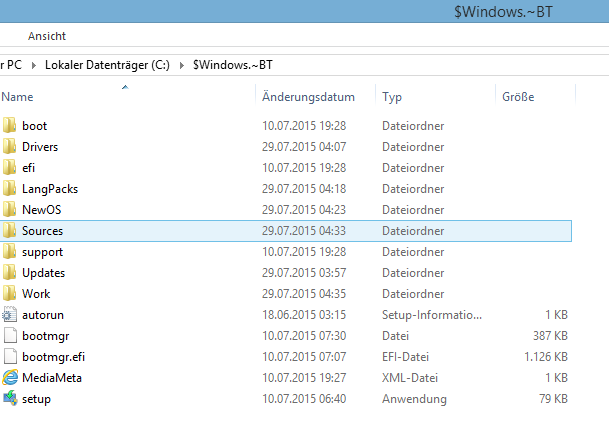
Task: Select the file name "bootmgr.efi"
Action: (x=53, y=357)
